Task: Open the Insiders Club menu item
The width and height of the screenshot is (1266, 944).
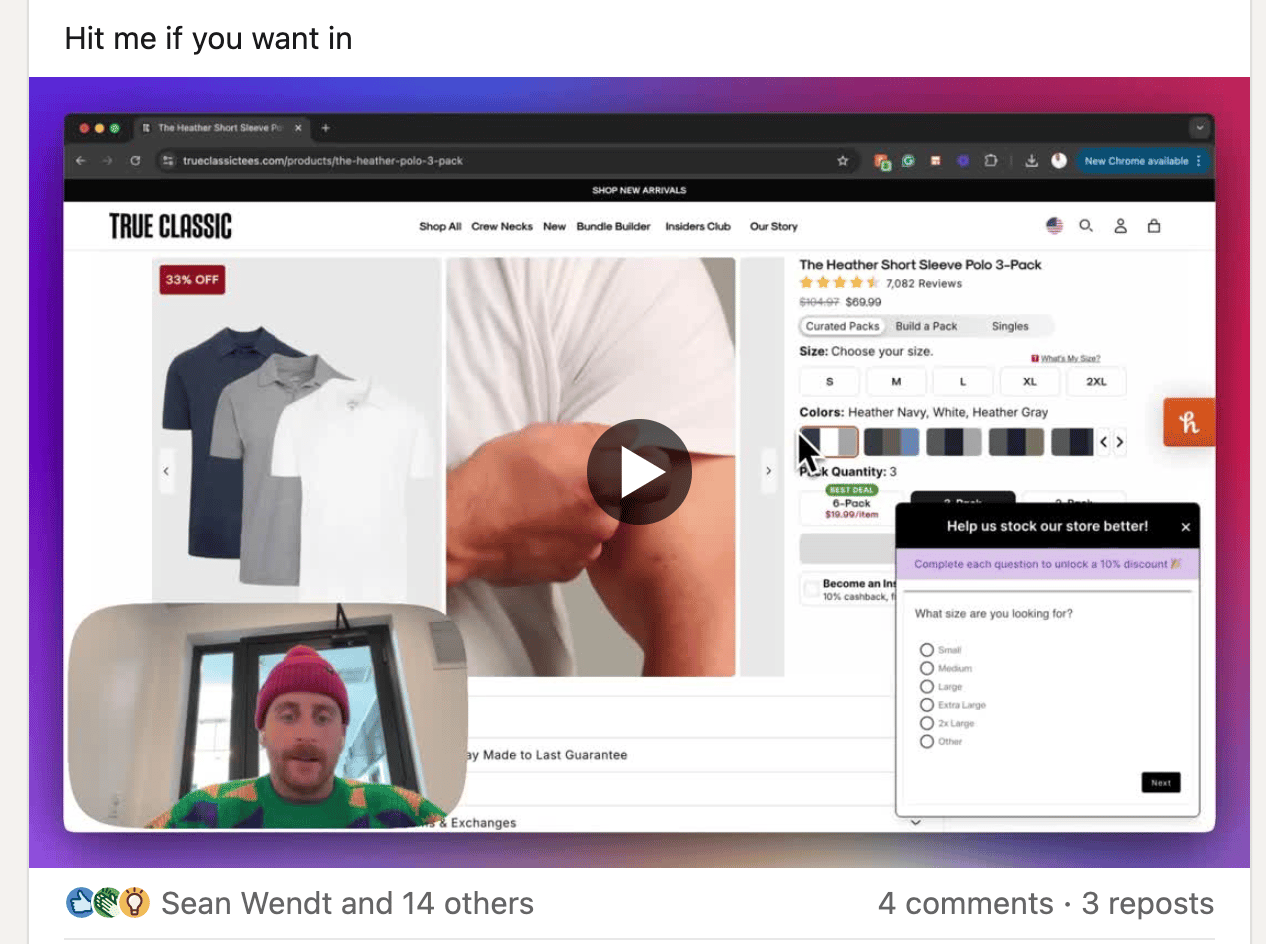Action: (x=698, y=227)
